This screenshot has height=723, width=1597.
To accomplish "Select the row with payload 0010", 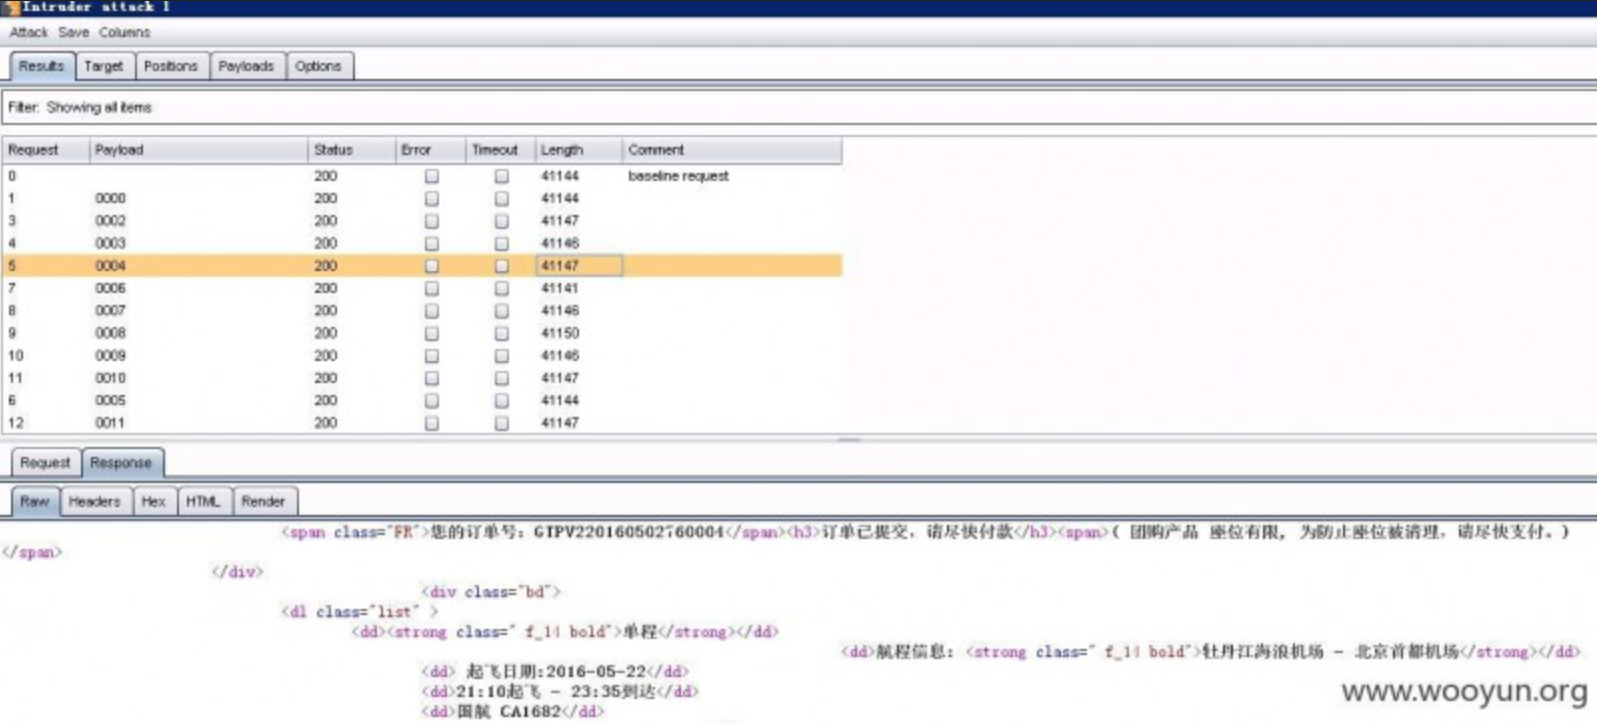I will click(x=422, y=378).
